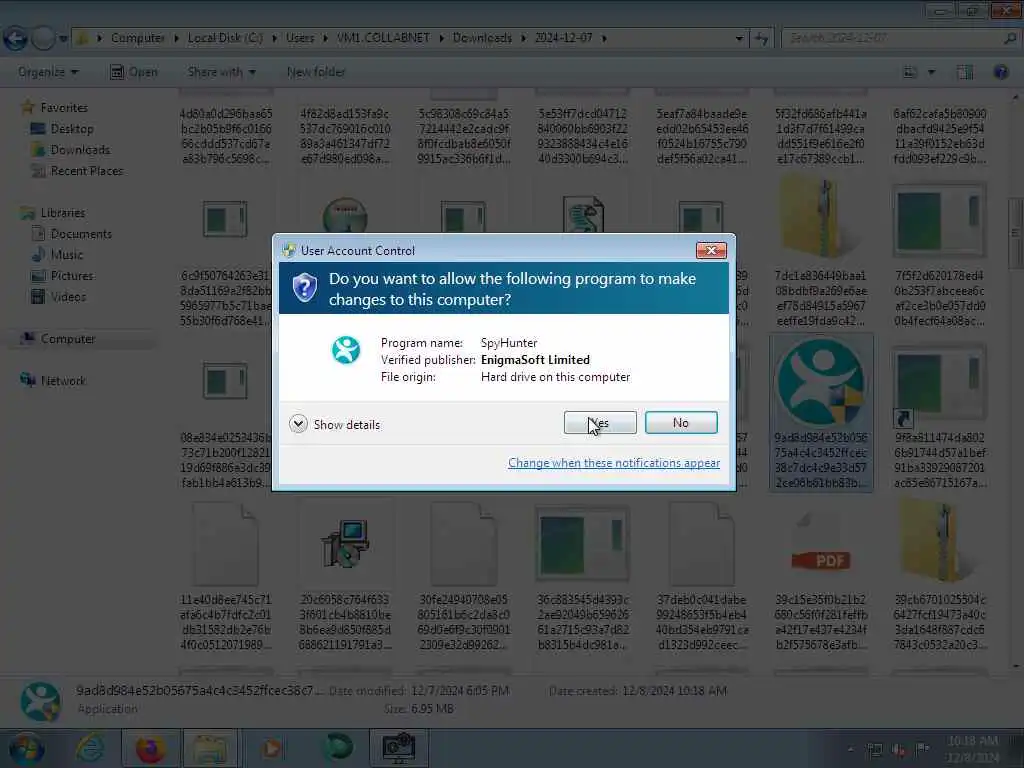
Task: Select installer file 20c6058c764f633
Action: [x=345, y=543]
